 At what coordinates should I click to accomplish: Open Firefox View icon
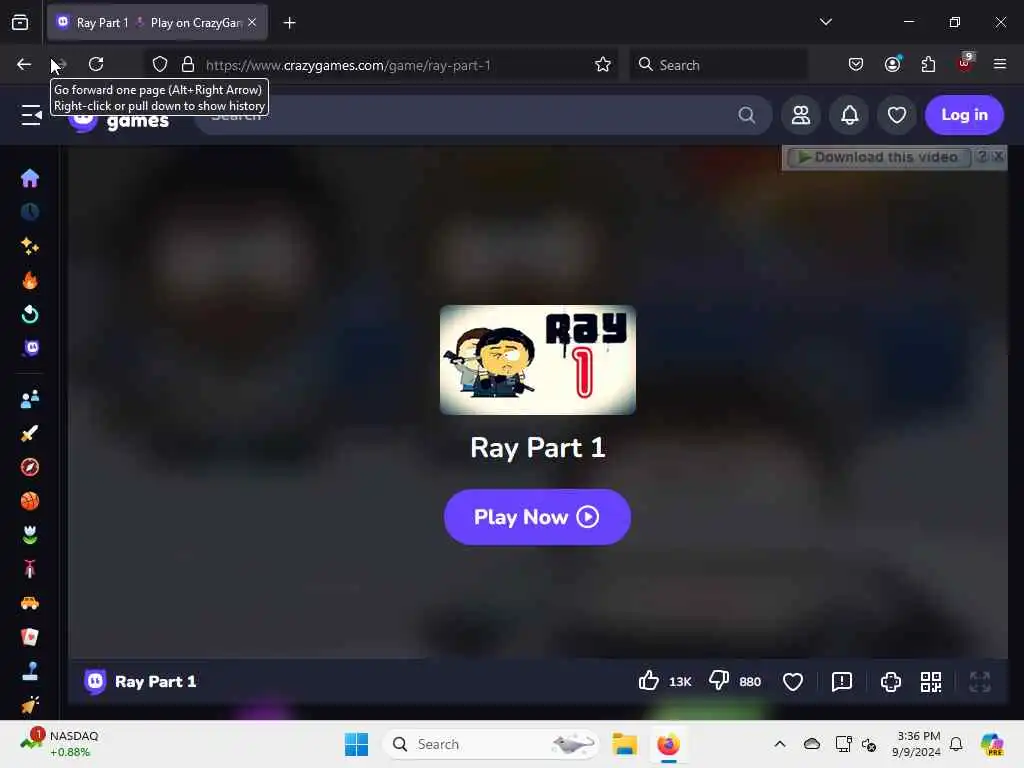(x=20, y=23)
